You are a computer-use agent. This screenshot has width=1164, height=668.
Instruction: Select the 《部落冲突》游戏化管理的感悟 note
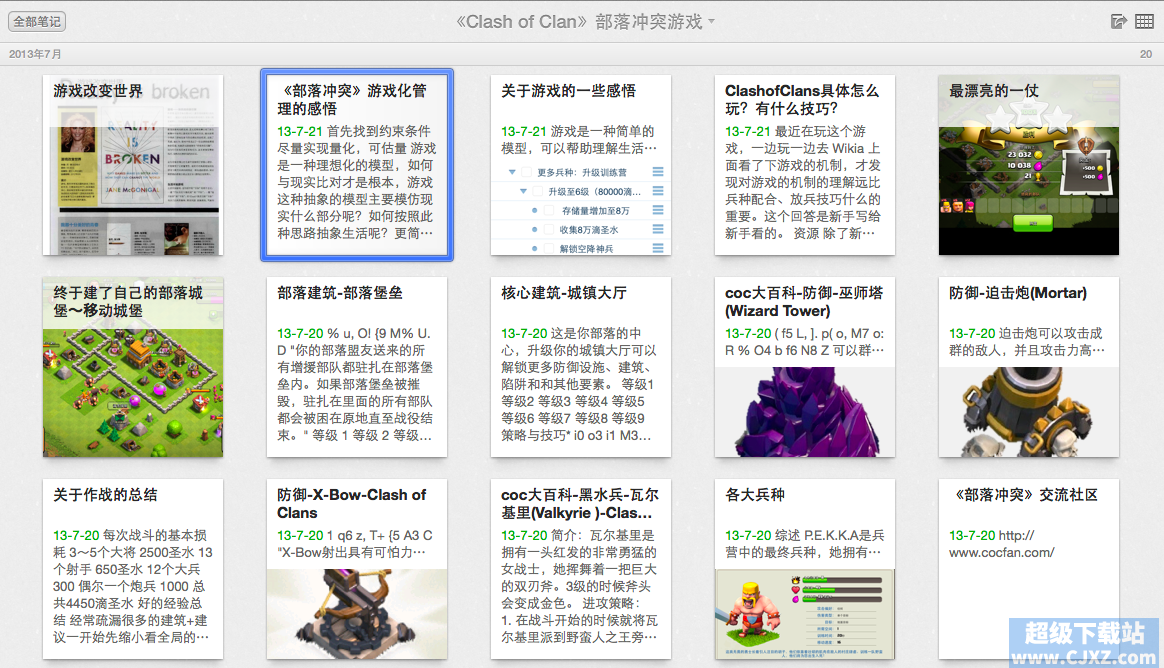pyautogui.click(x=357, y=165)
